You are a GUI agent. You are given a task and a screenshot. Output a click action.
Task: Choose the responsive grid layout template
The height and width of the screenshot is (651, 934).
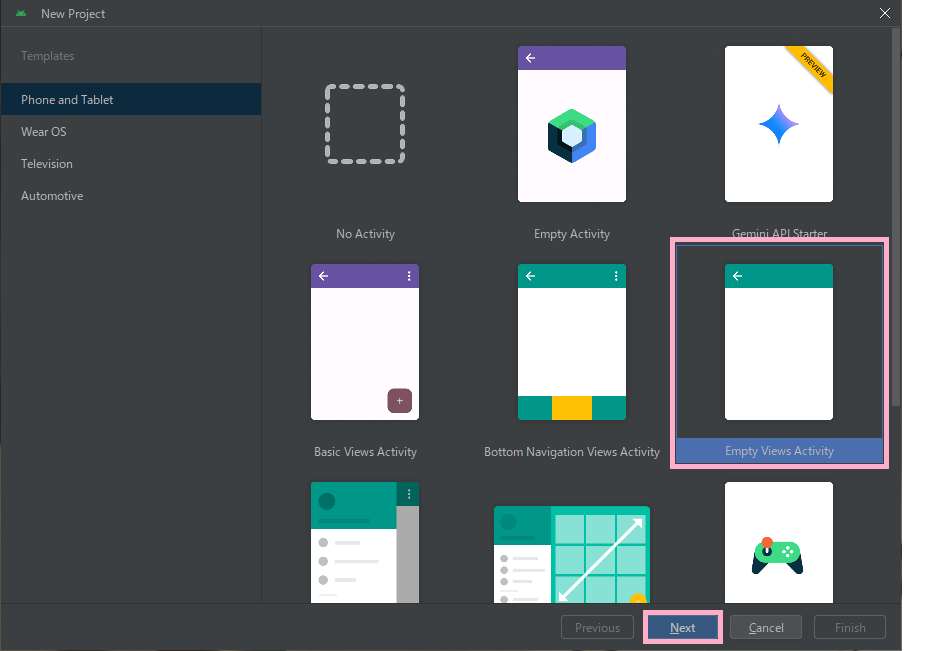[572, 555]
